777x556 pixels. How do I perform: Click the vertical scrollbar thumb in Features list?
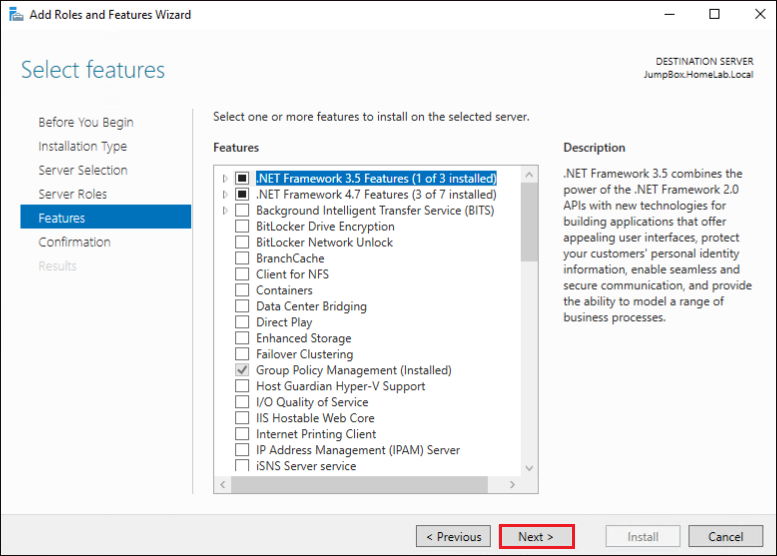point(529,222)
